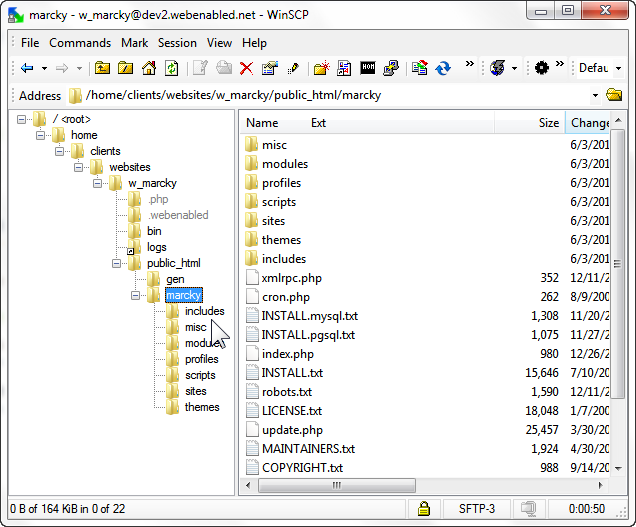Viewport: 636px width, 527px height.
Task: Open the Mark menu
Action: pyautogui.click(x=135, y=43)
